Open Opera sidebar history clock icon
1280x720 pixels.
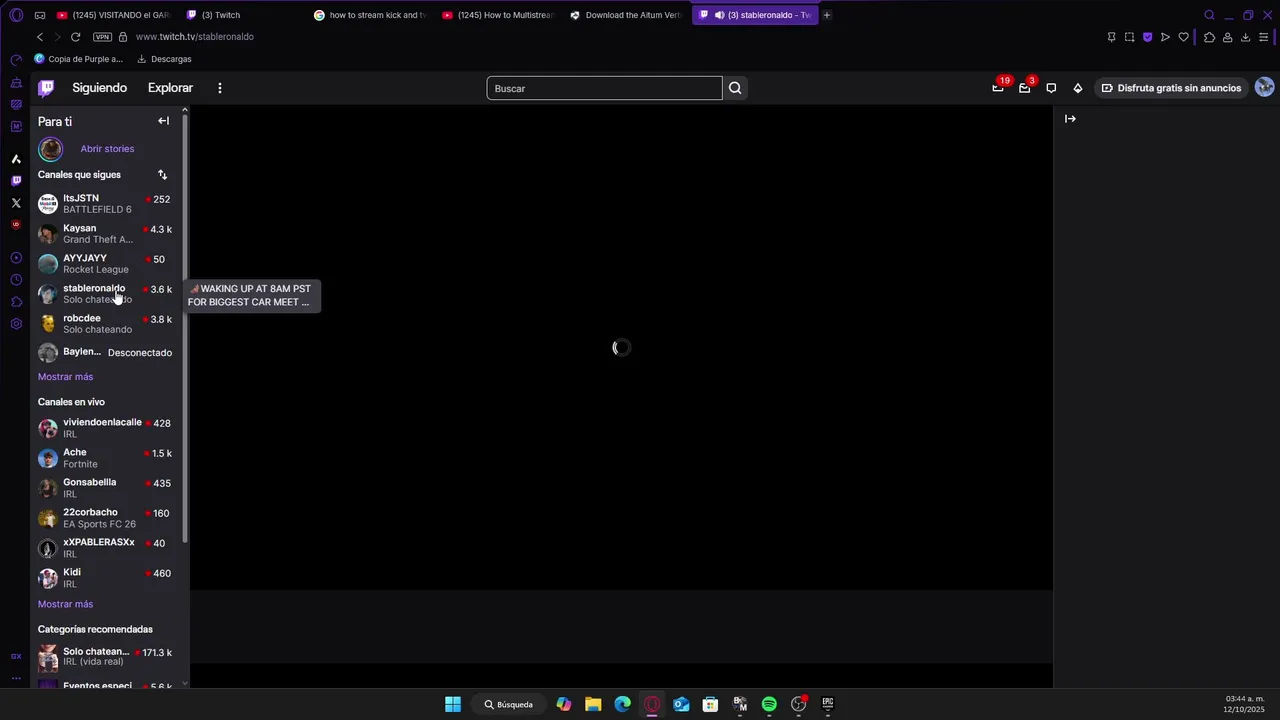tap(16, 280)
